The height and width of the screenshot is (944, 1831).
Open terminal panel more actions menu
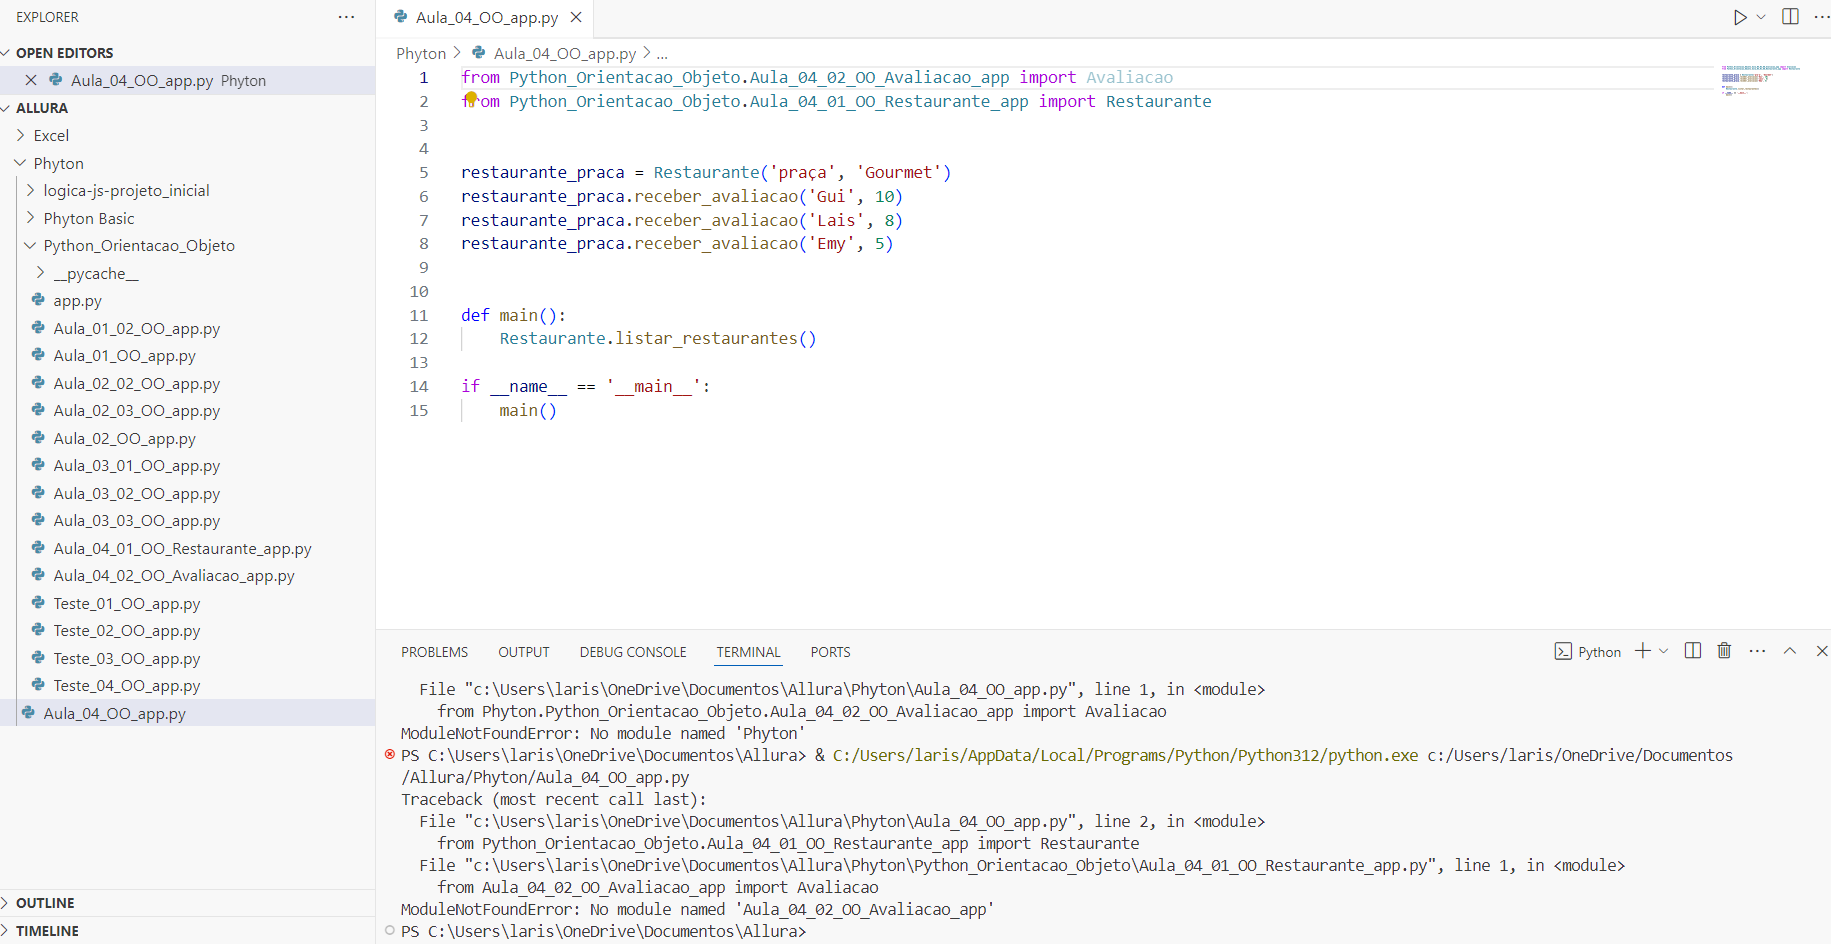1757,651
